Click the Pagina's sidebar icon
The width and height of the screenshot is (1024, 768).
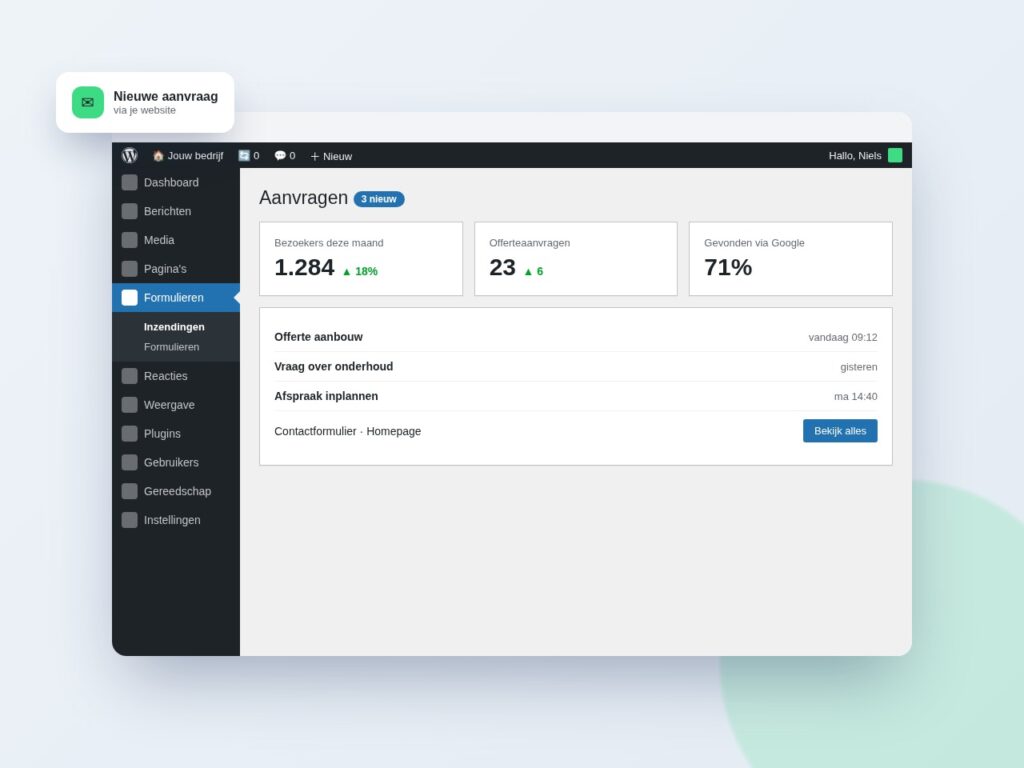point(129,268)
